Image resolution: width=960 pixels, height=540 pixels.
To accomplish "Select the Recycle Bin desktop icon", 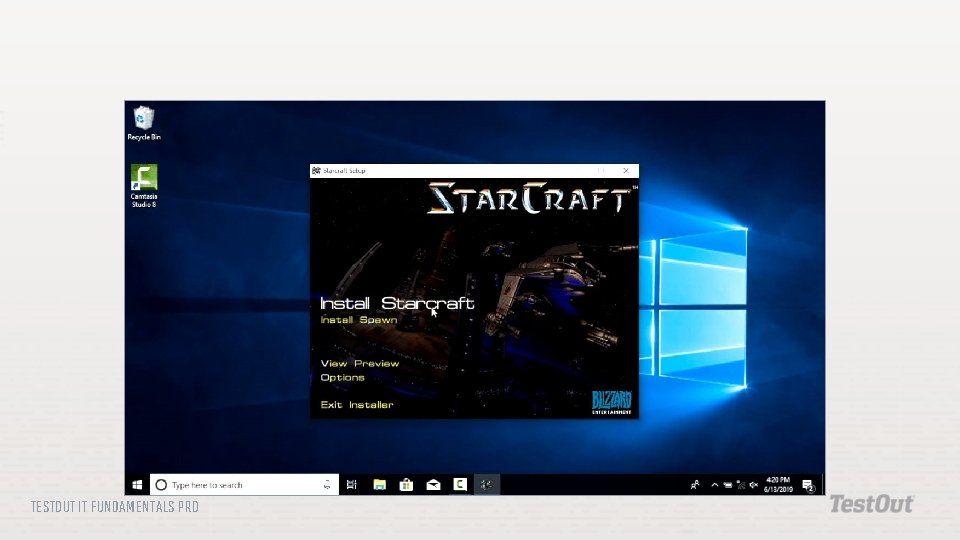I will tap(144, 123).
